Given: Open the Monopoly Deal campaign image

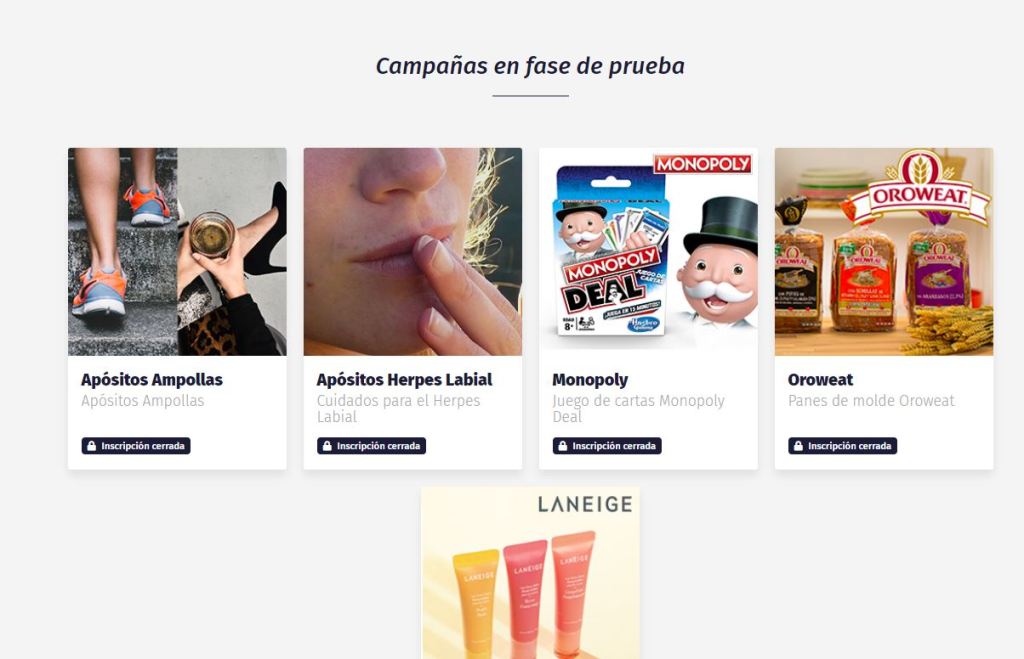Looking at the screenshot, I should pyautogui.click(x=648, y=252).
